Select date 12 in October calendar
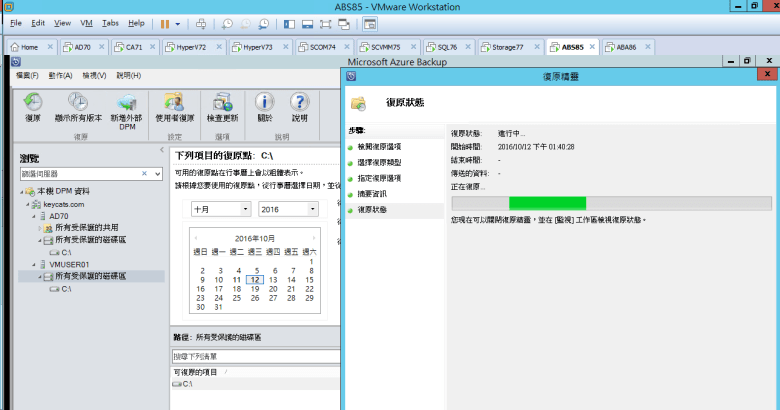 coord(256,280)
